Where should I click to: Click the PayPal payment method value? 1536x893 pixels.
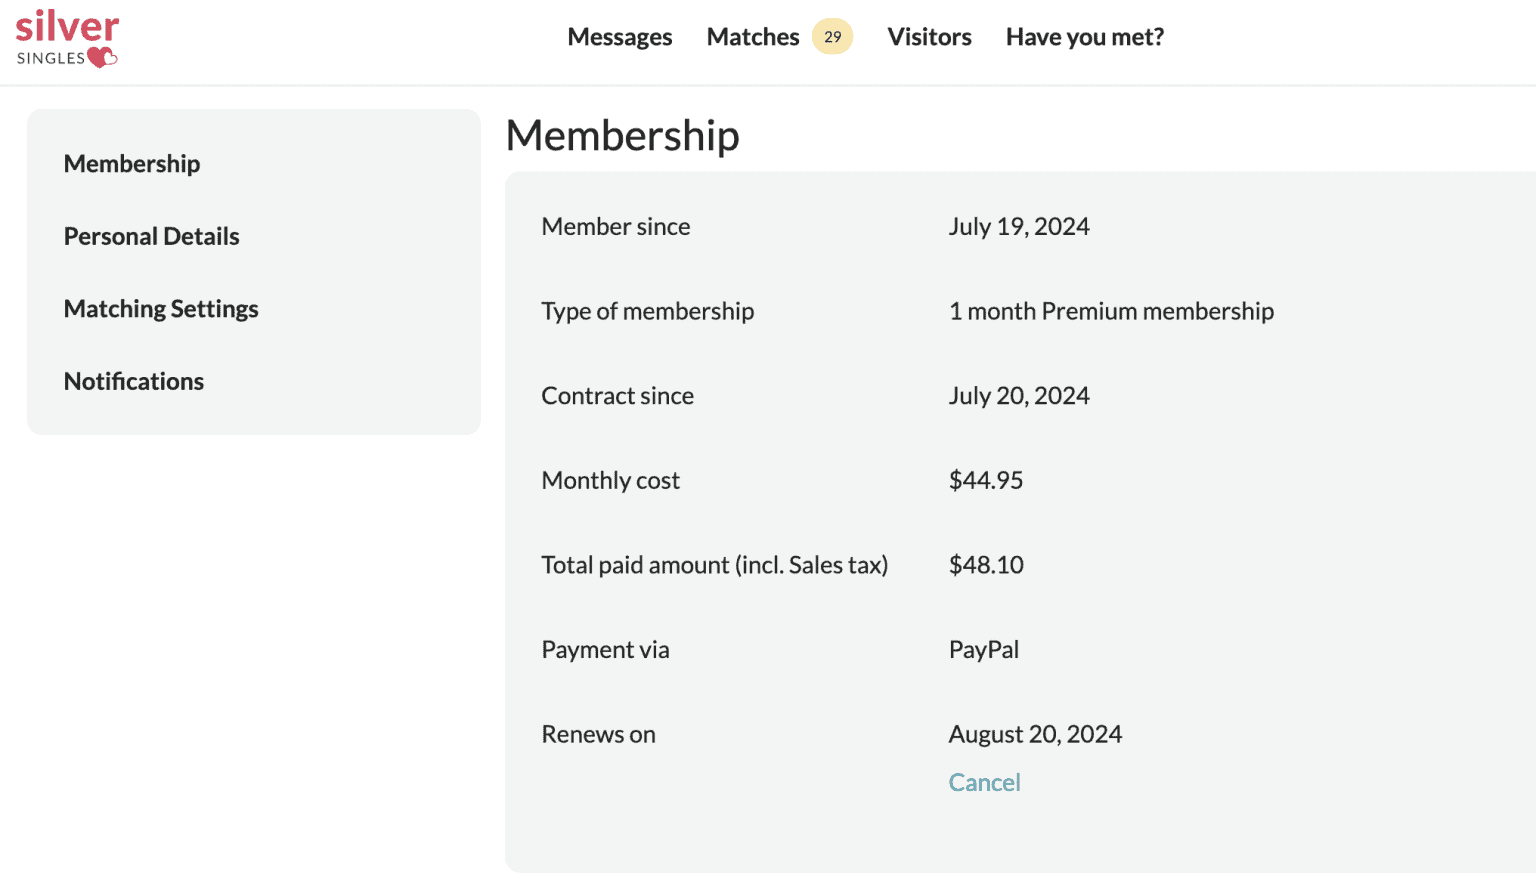[984, 650]
